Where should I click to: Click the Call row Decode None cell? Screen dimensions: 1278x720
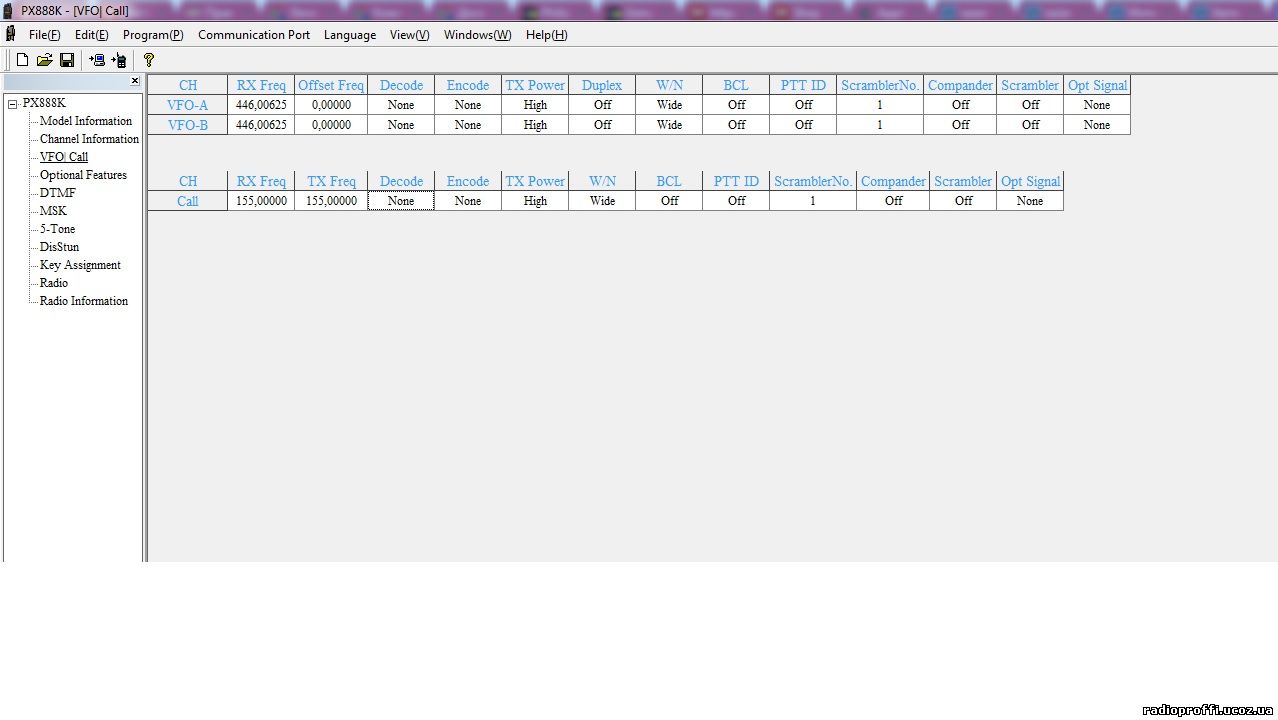pos(401,201)
